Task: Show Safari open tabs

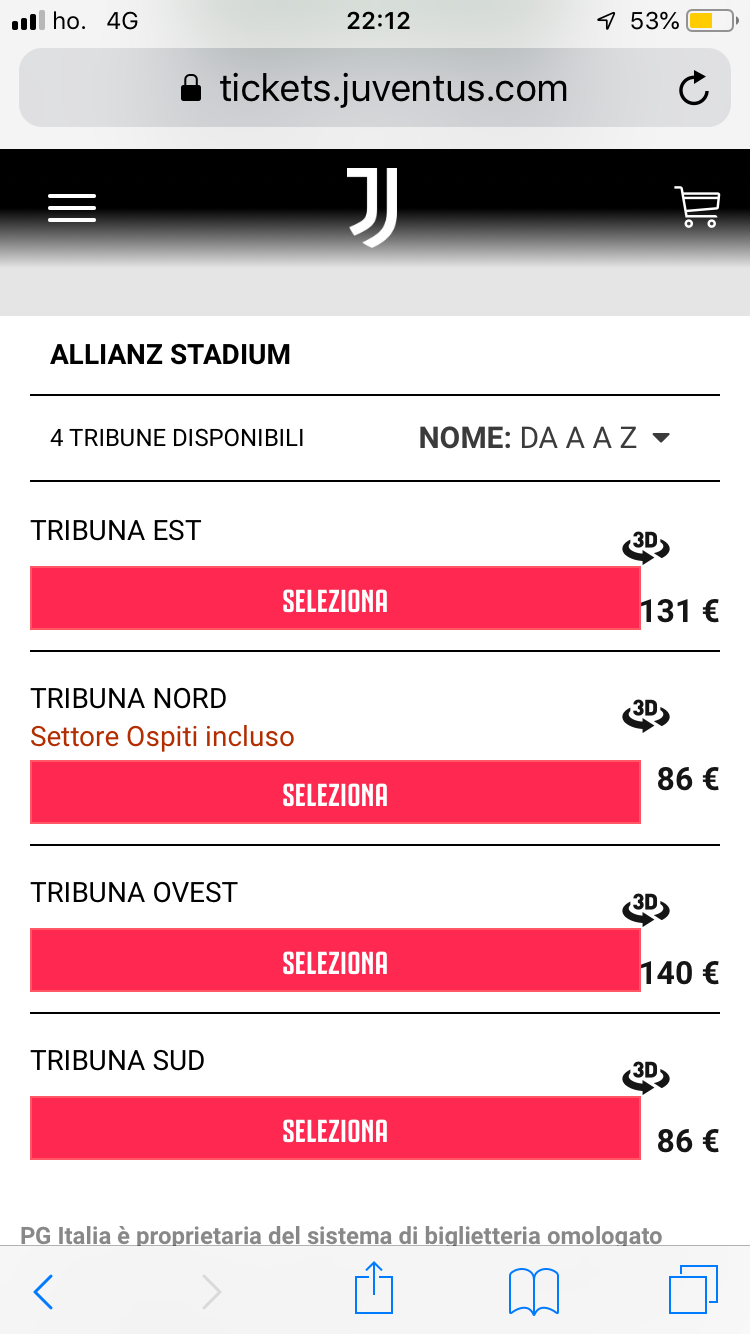Action: (693, 1290)
